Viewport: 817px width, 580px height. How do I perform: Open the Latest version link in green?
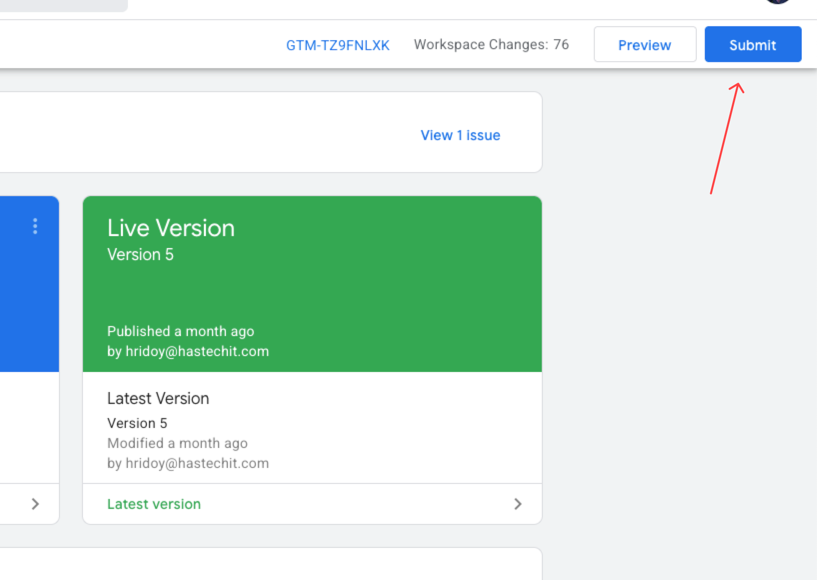tap(153, 504)
